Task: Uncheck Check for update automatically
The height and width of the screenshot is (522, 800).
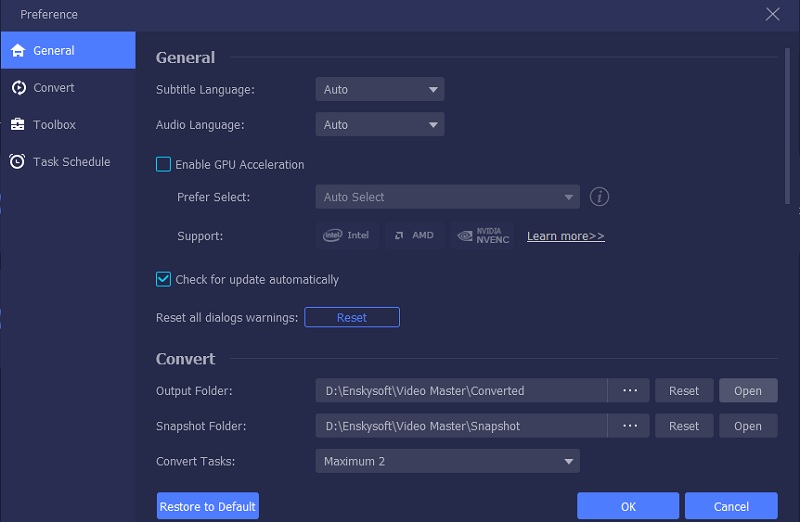Action: coord(164,280)
